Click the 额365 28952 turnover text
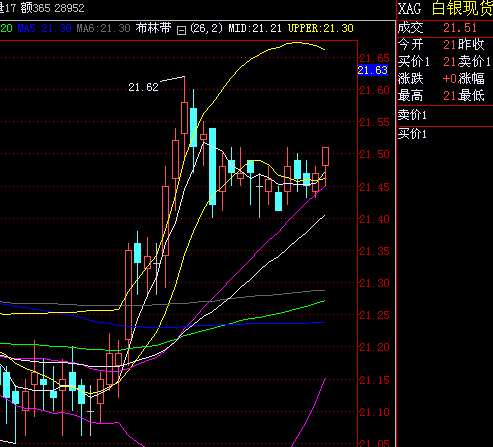 tap(53, 8)
